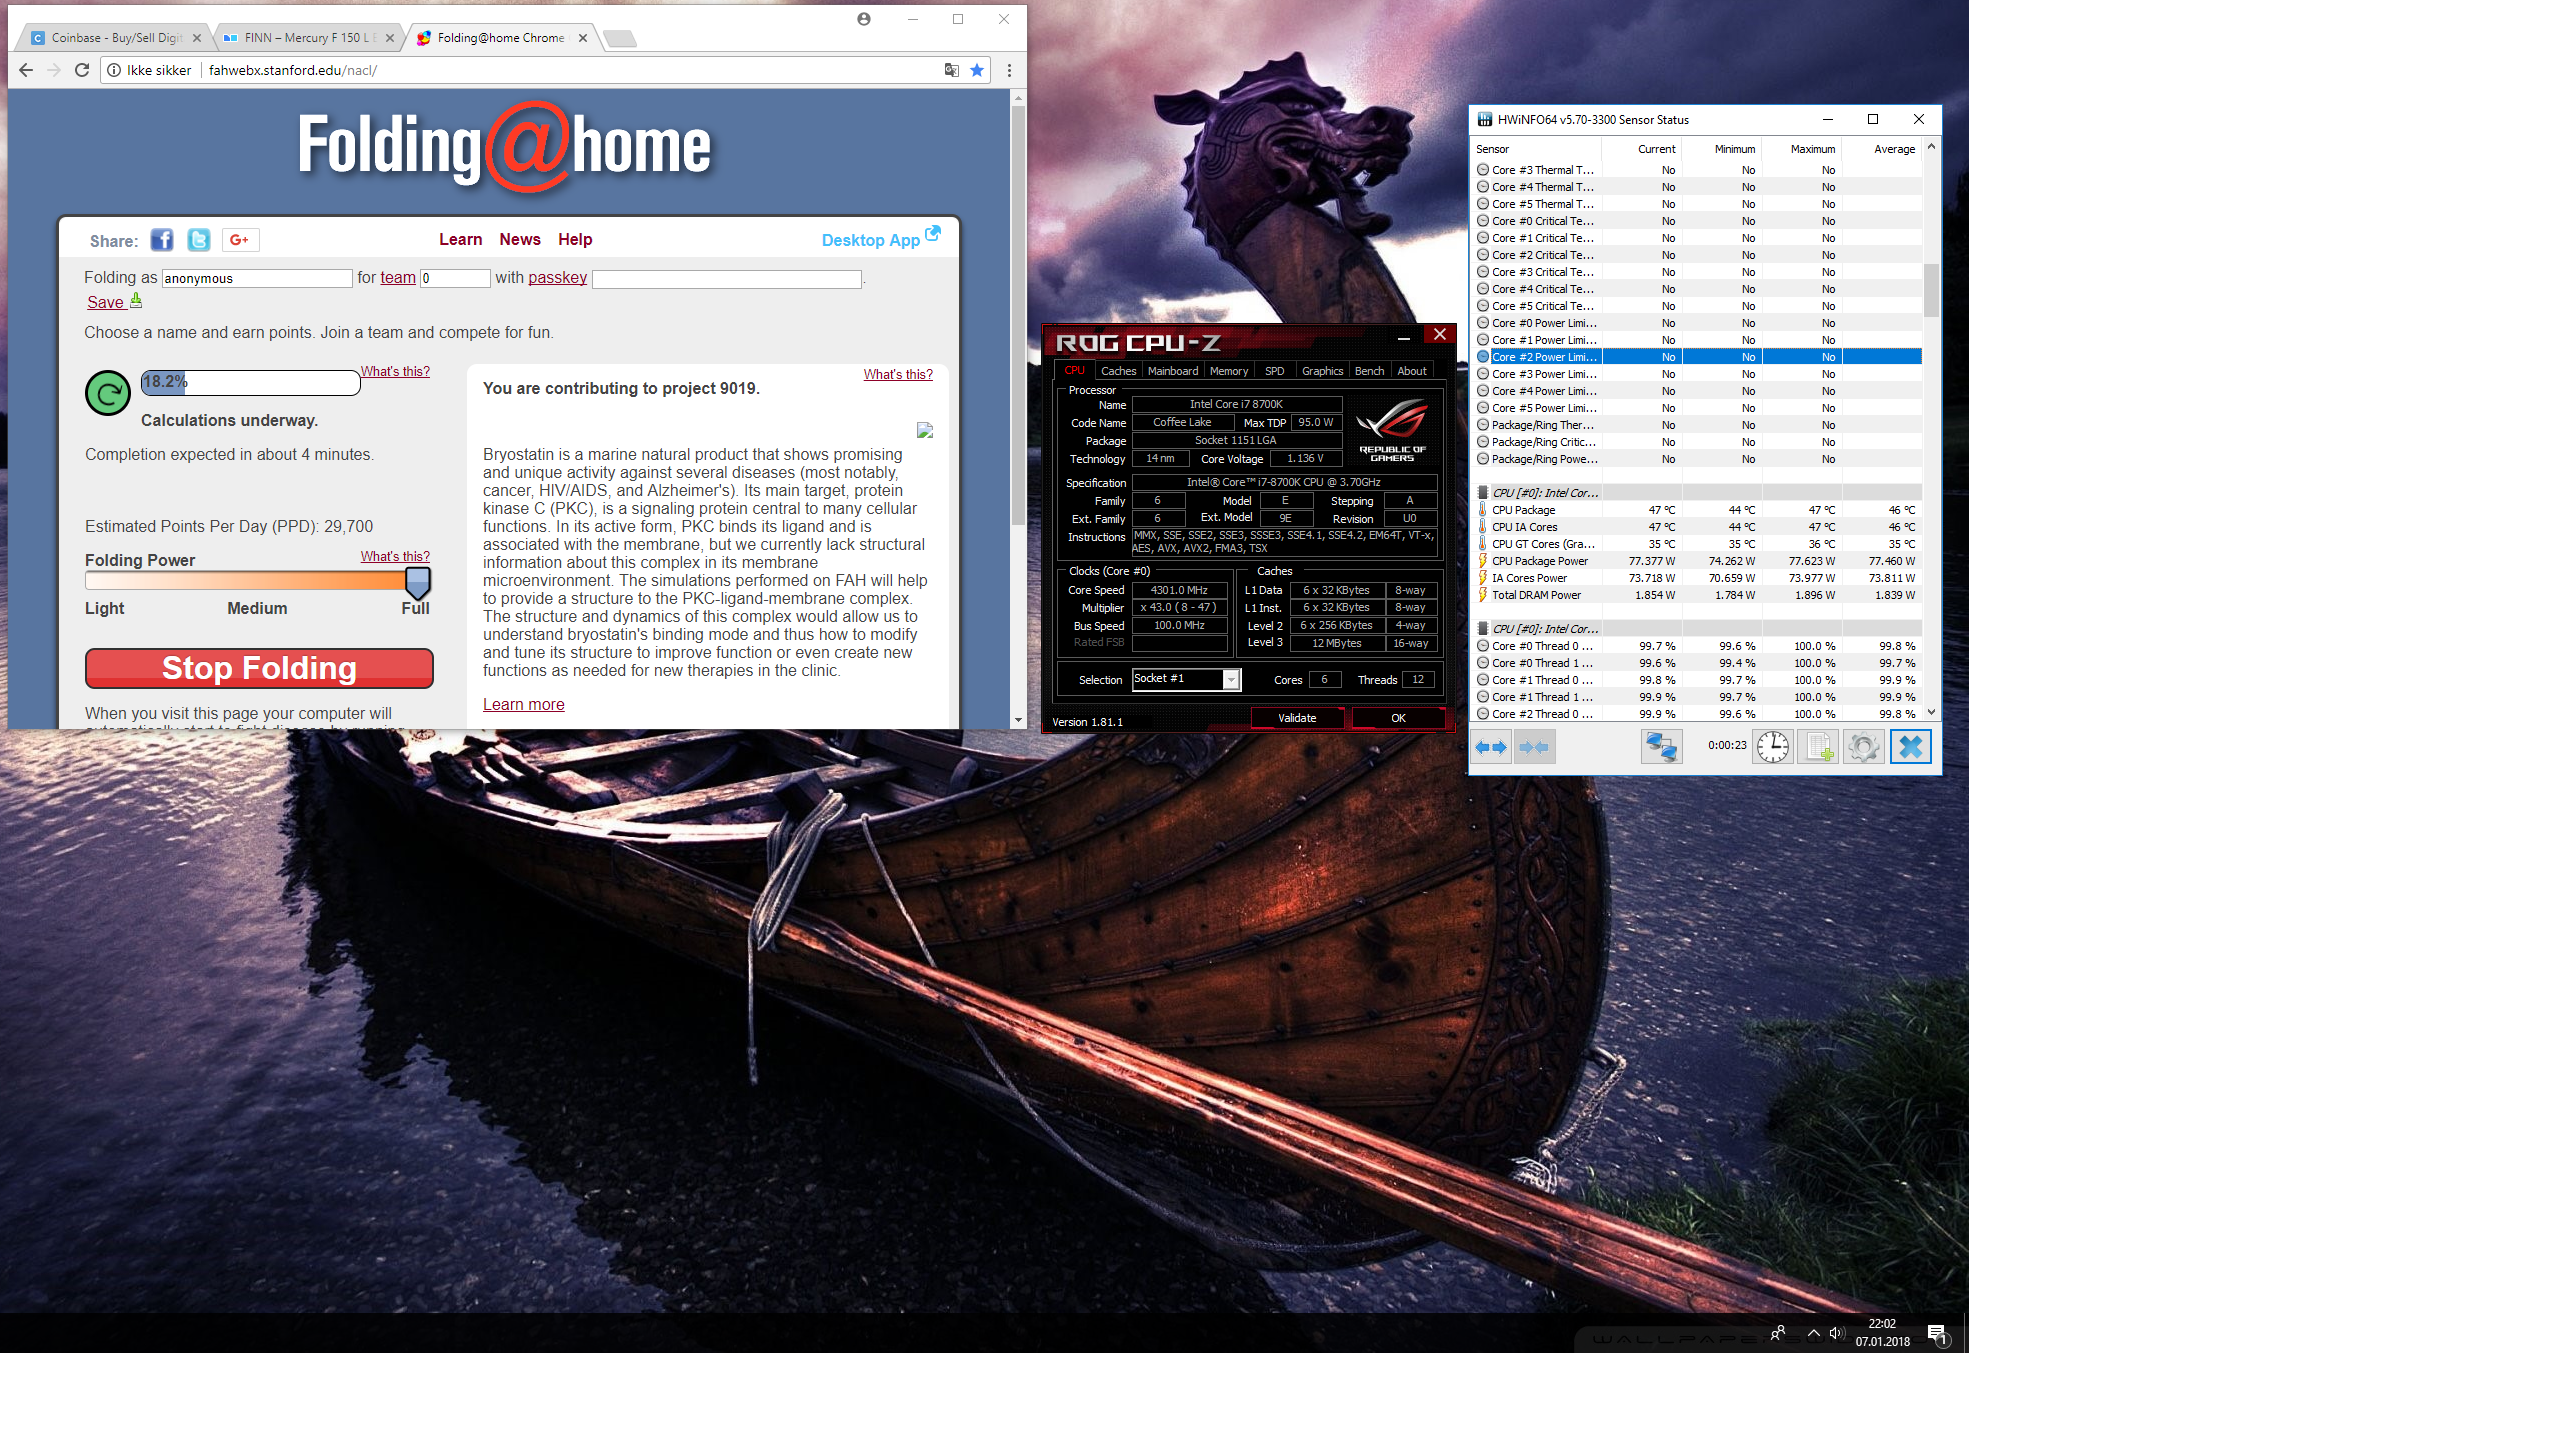Share Folding@home on Twitter
The image size is (2560, 1440).
click(198, 240)
